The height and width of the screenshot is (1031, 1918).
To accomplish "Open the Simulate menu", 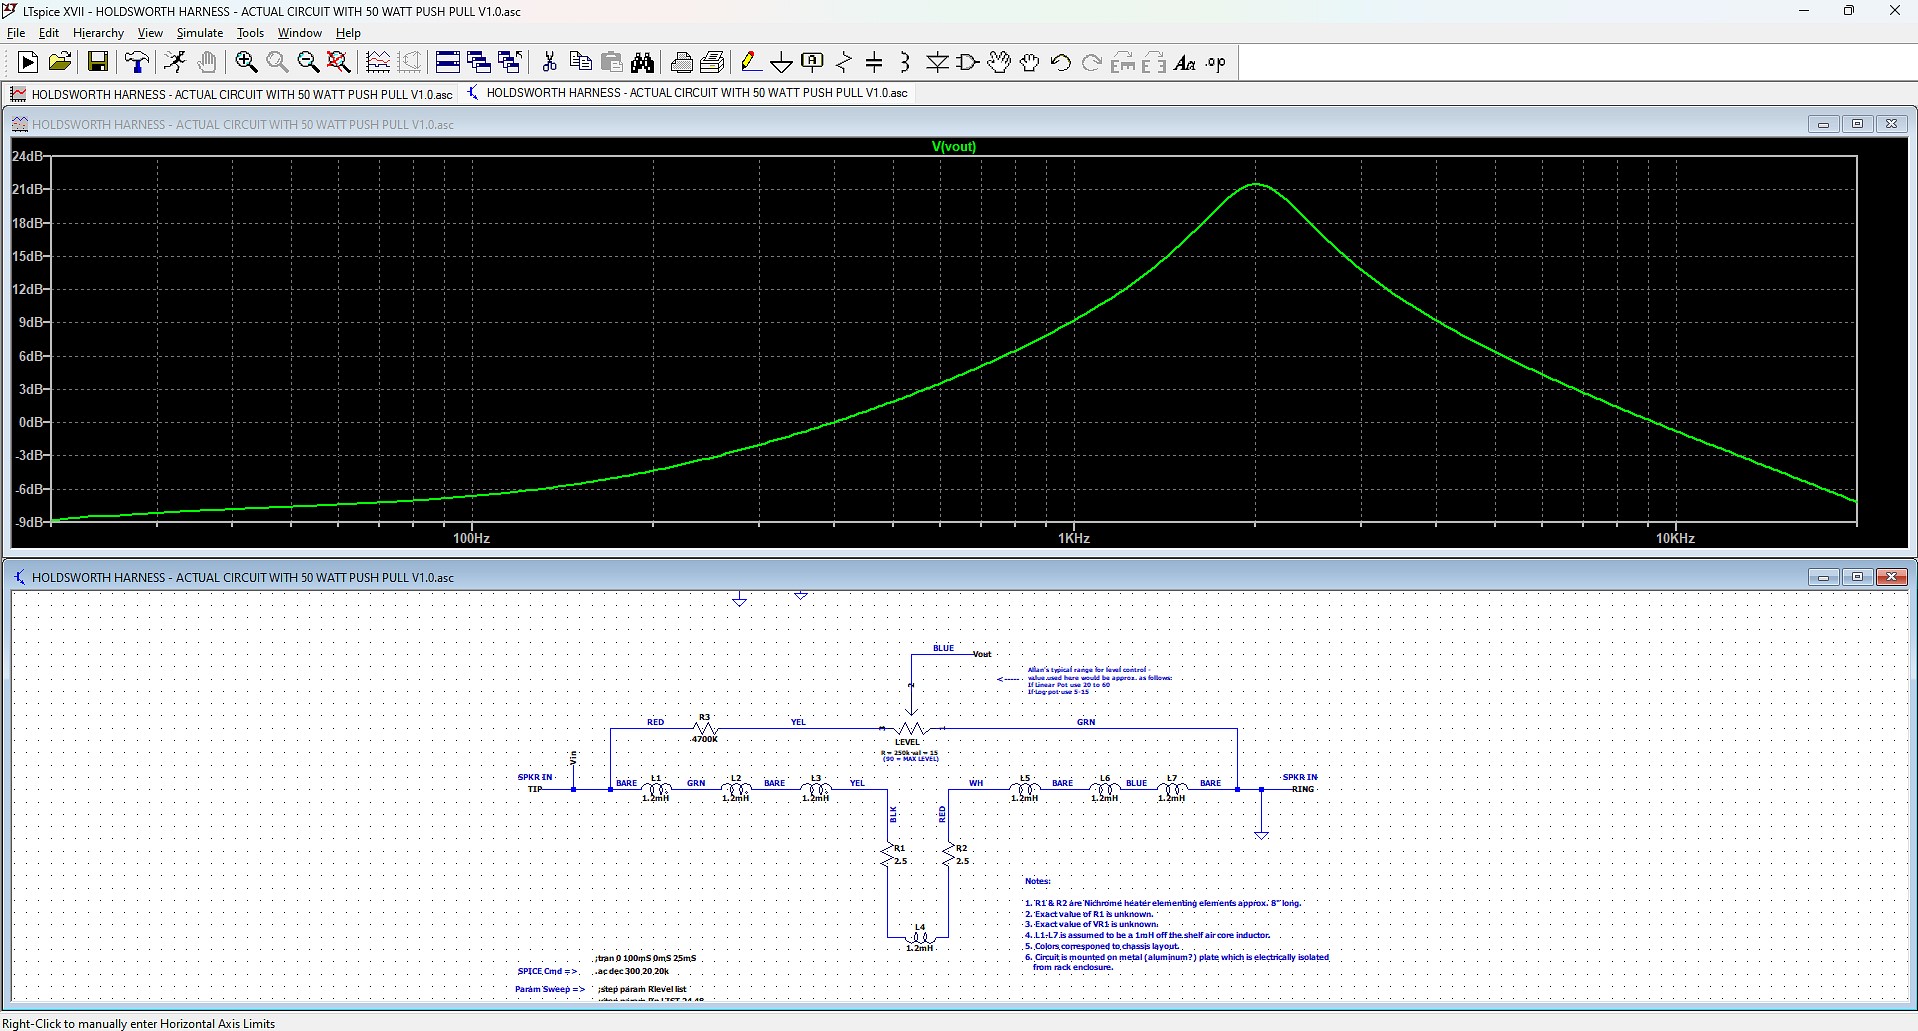I will point(199,33).
